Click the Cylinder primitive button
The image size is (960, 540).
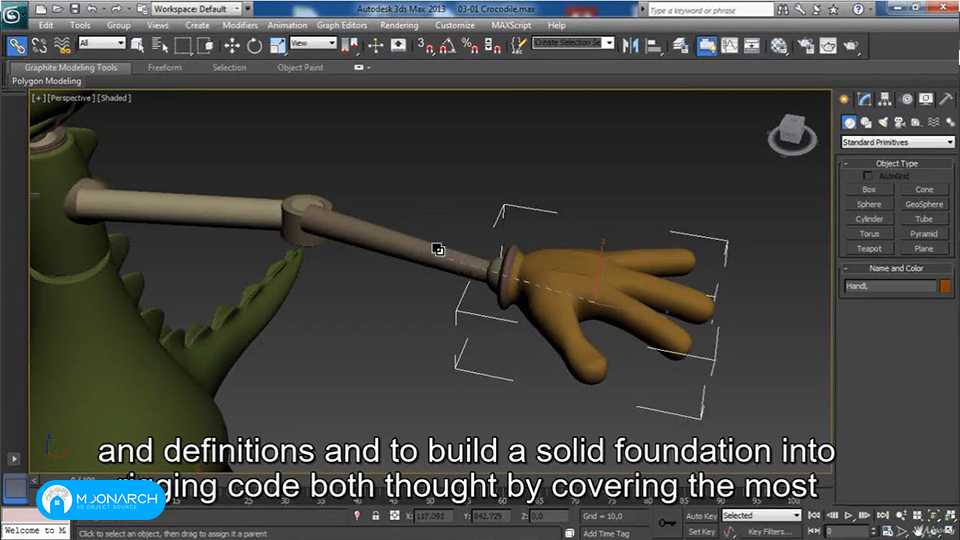coord(869,219)
